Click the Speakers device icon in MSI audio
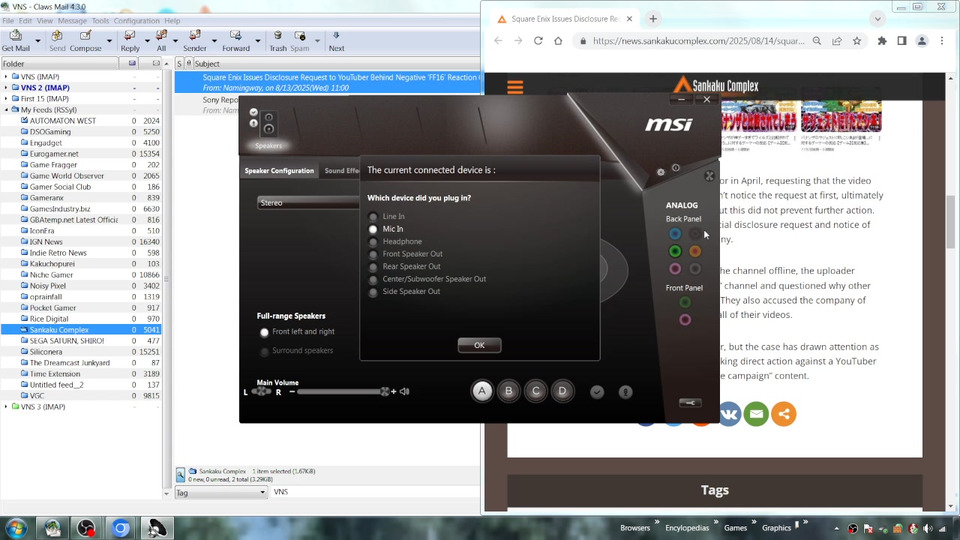Image resolution: width=960 pixels, height=540 pixels. point(268,123)
